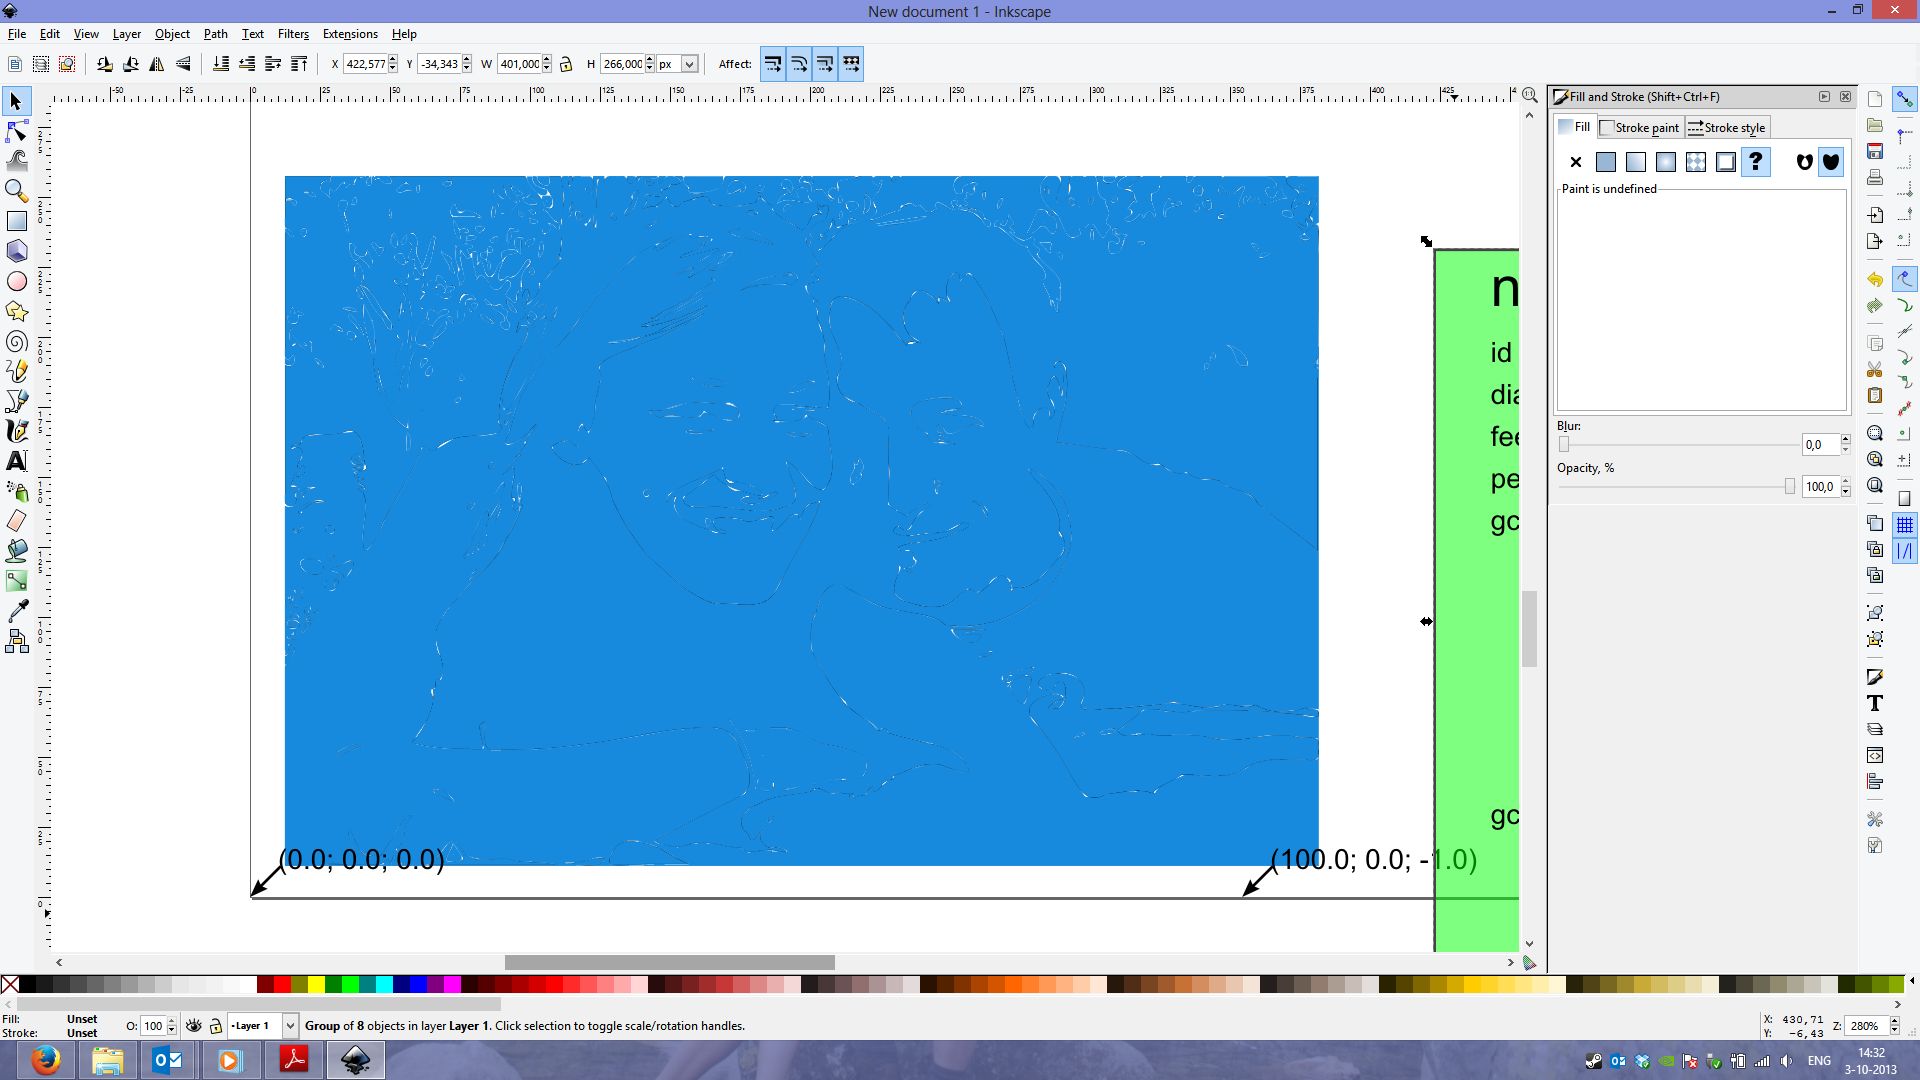Viewport: 1920px width, 1080px height.
Task: Select the Node edit tool
Action: coord(17,132)
